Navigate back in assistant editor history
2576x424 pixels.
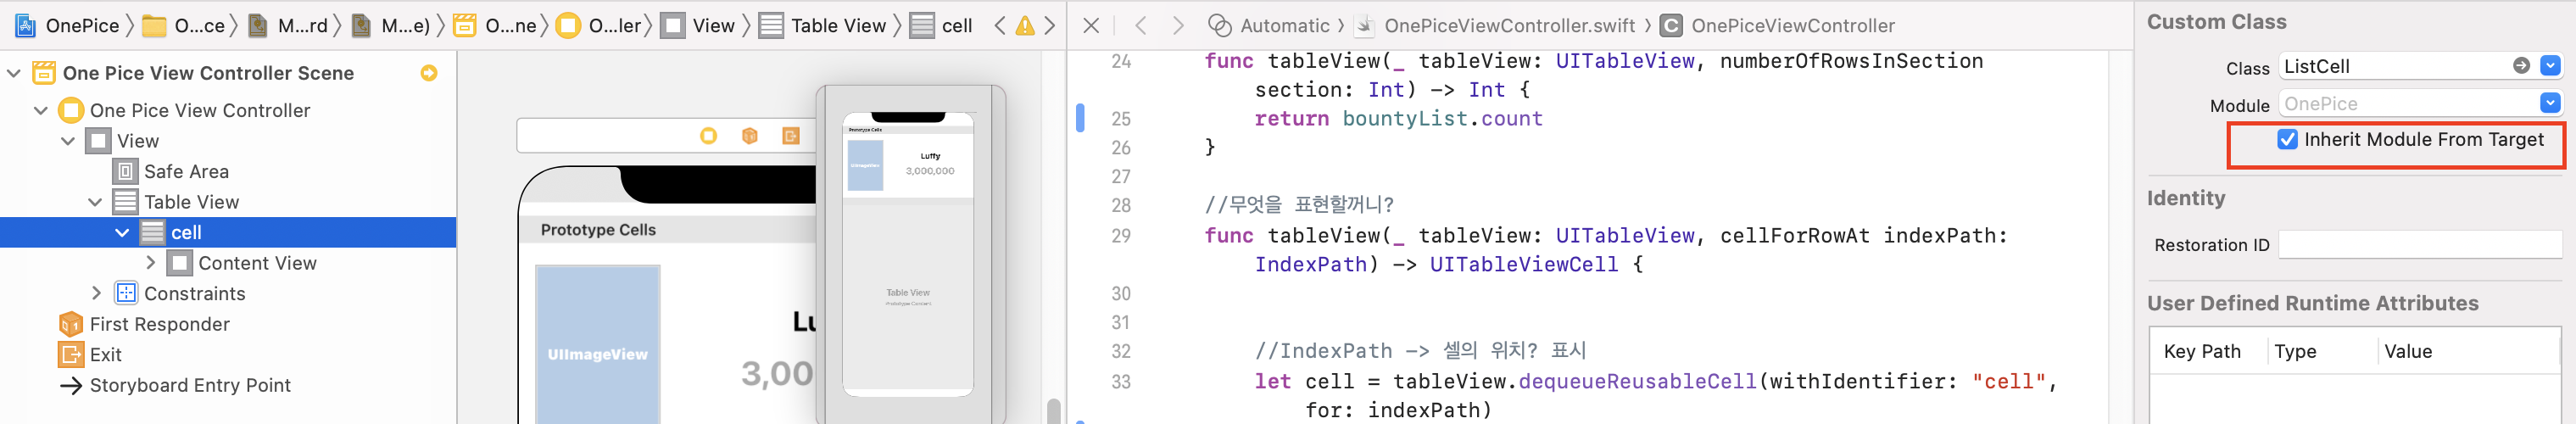1140,25
